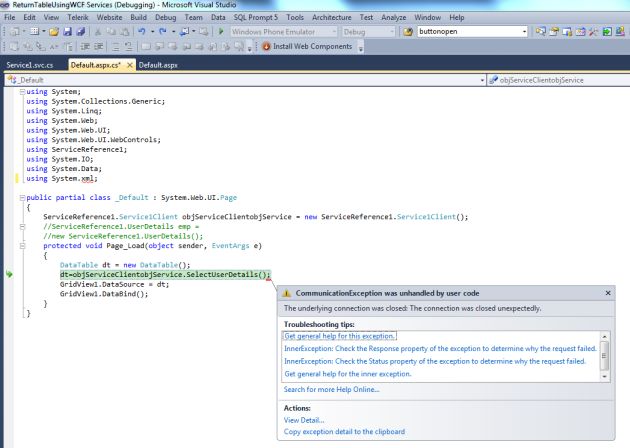Switch to the Service1.svc.cs tab
The width and height of the screenshot is (630, 448).
click(x=32, y=64)
